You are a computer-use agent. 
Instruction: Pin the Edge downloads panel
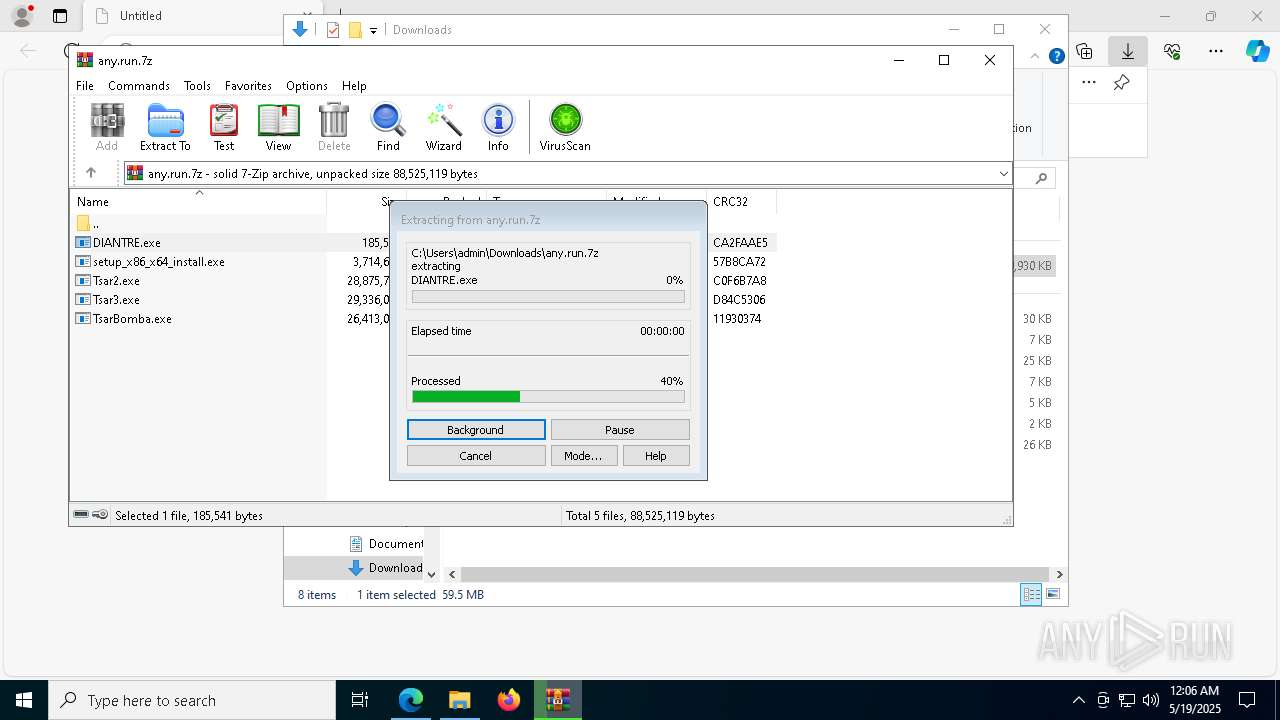1122,83
